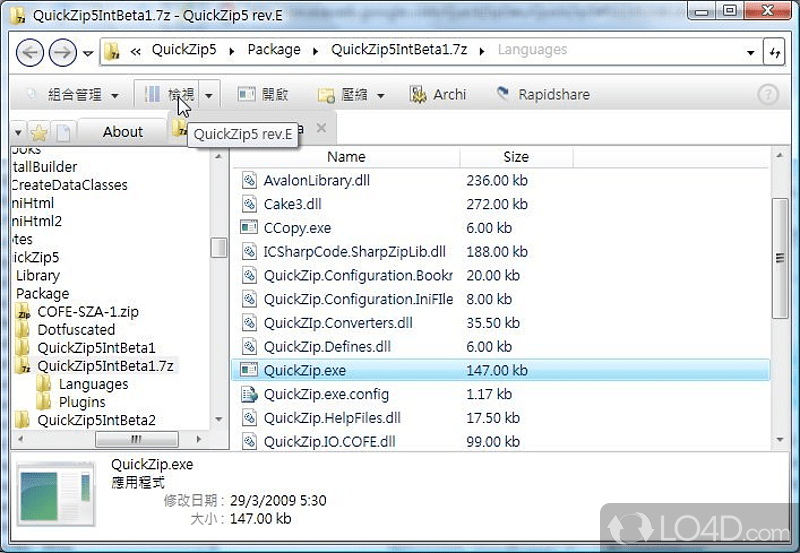Select the QuickZip.exe.config file icon

tap(249, 394)
